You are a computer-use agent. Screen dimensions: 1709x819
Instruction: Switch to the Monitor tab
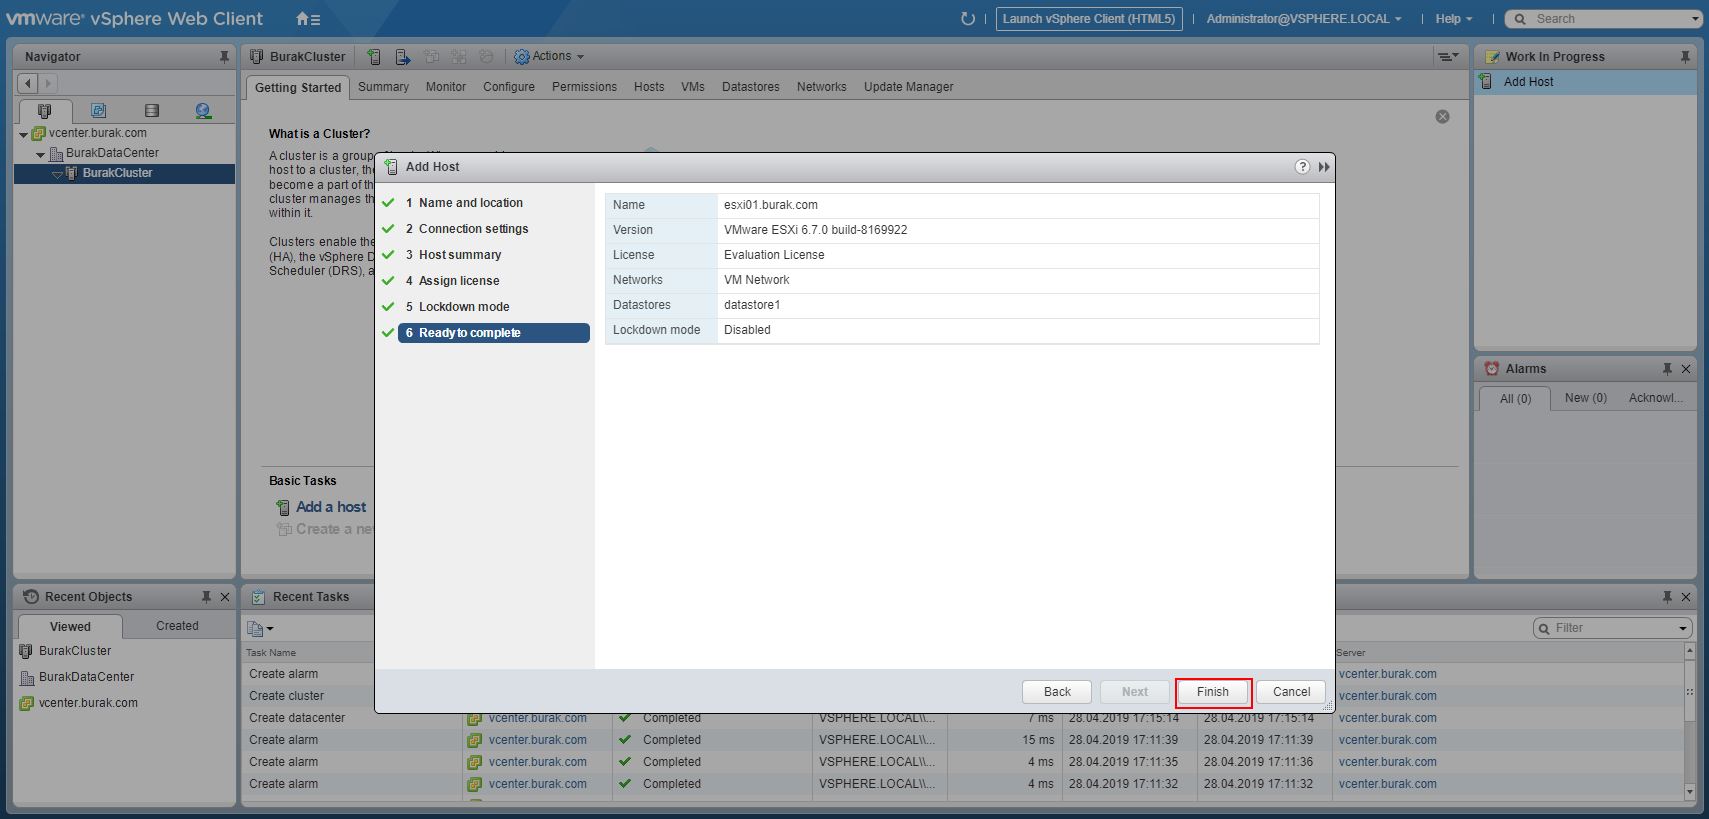(446, 87)
